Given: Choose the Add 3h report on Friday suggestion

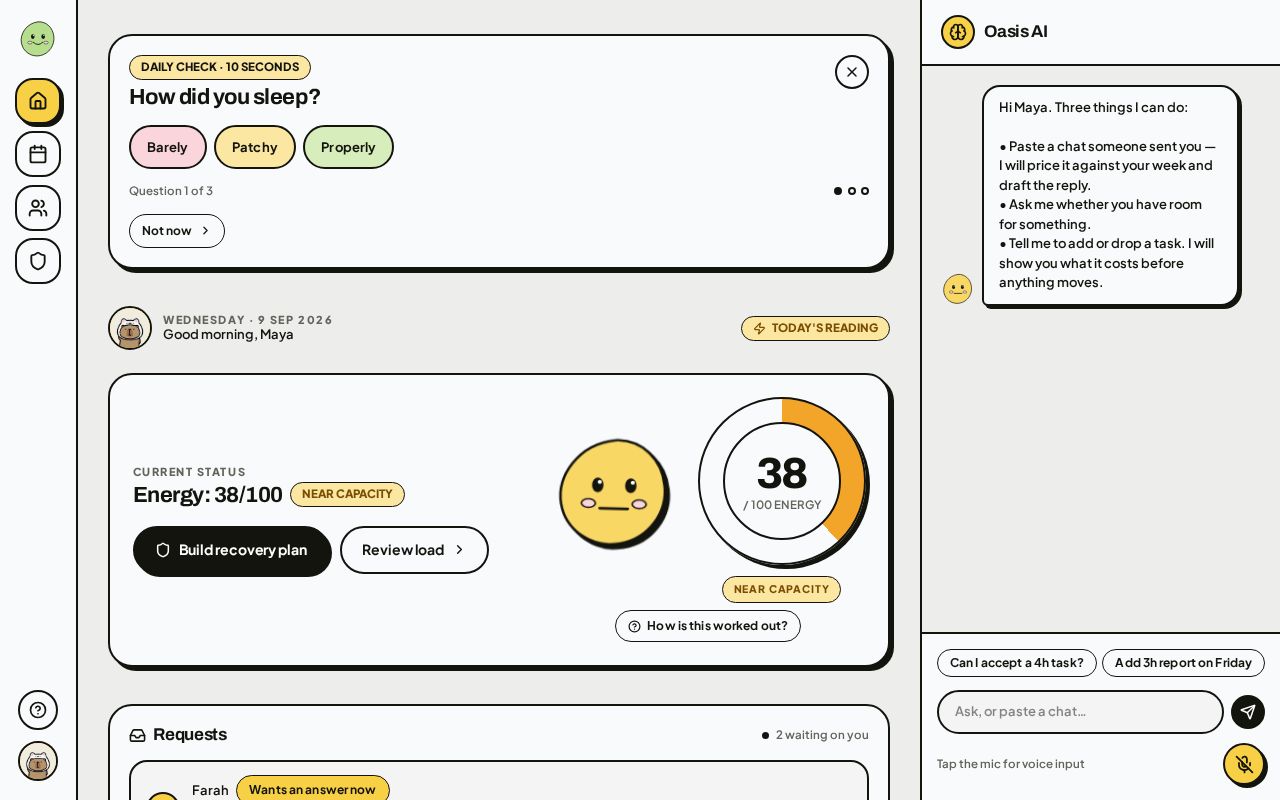Looking at the screenshot, I should pos(1183,663).
